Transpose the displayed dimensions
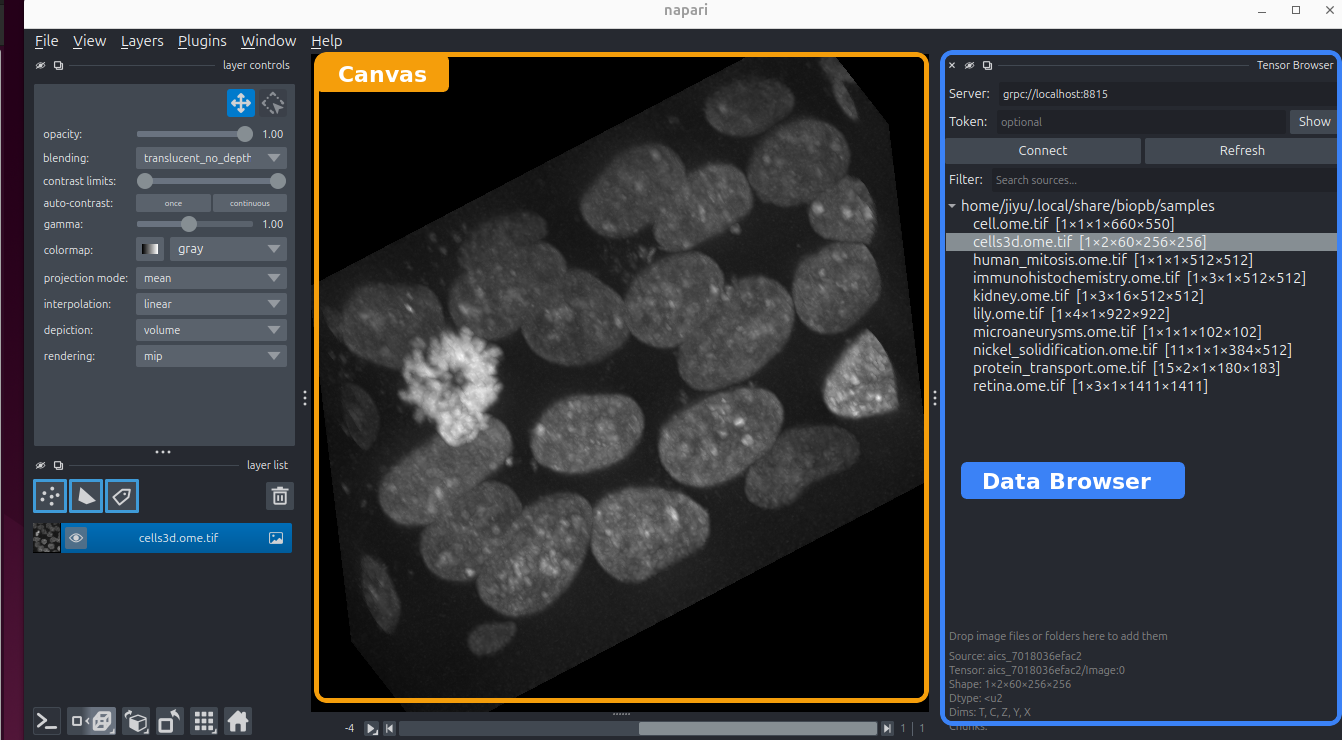 (170, 721)
